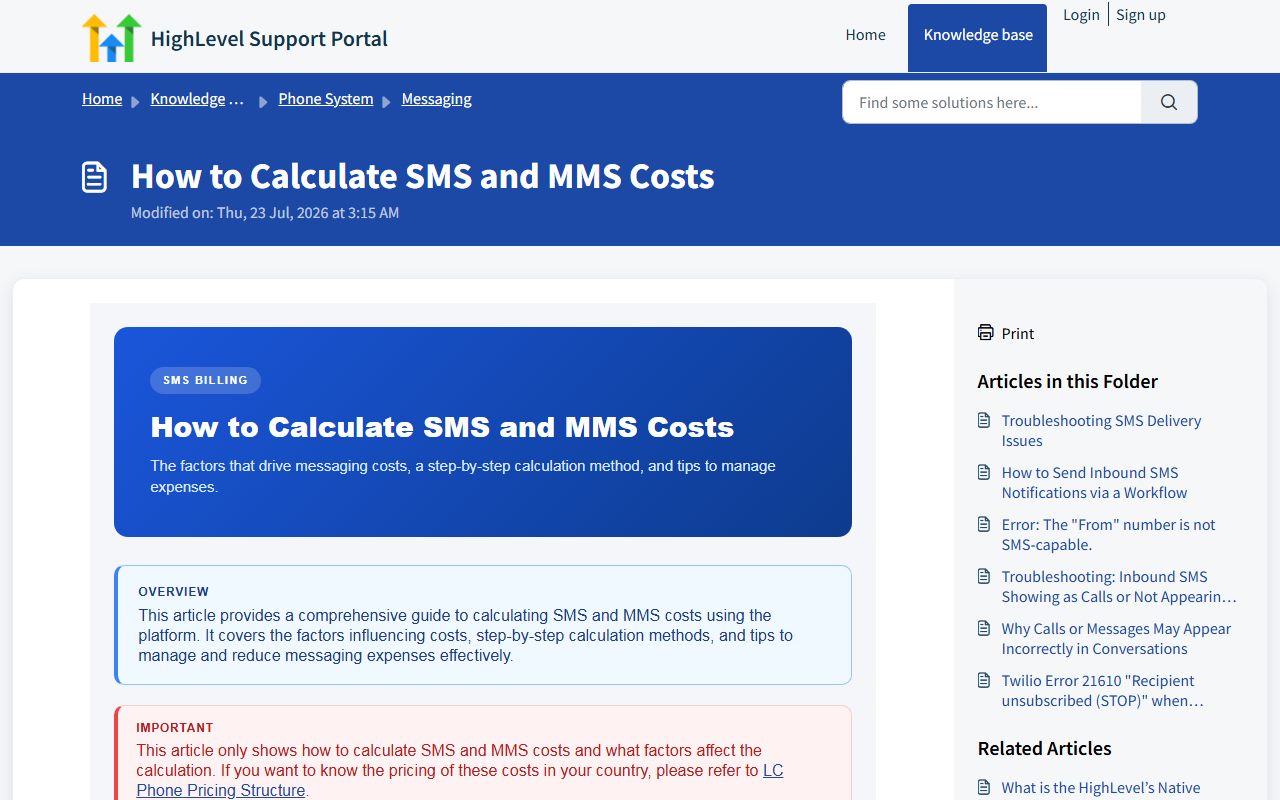Open the Knowledge breadcrumb link

198,99
